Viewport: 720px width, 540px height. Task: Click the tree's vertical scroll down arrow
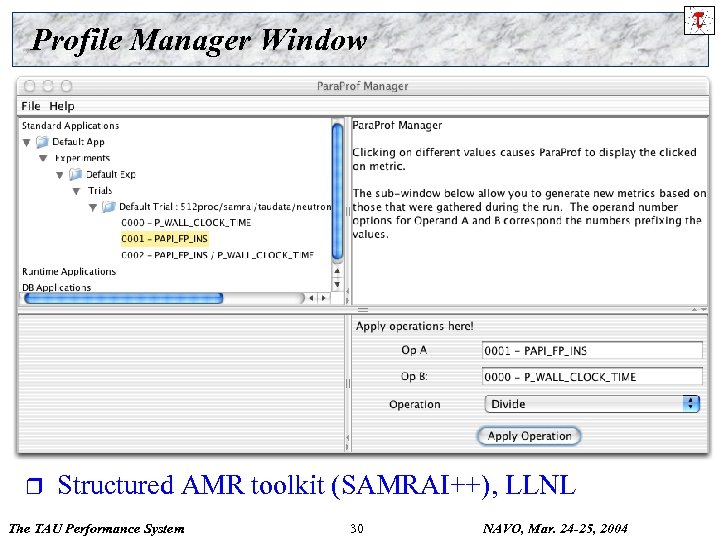pos(337,285)
